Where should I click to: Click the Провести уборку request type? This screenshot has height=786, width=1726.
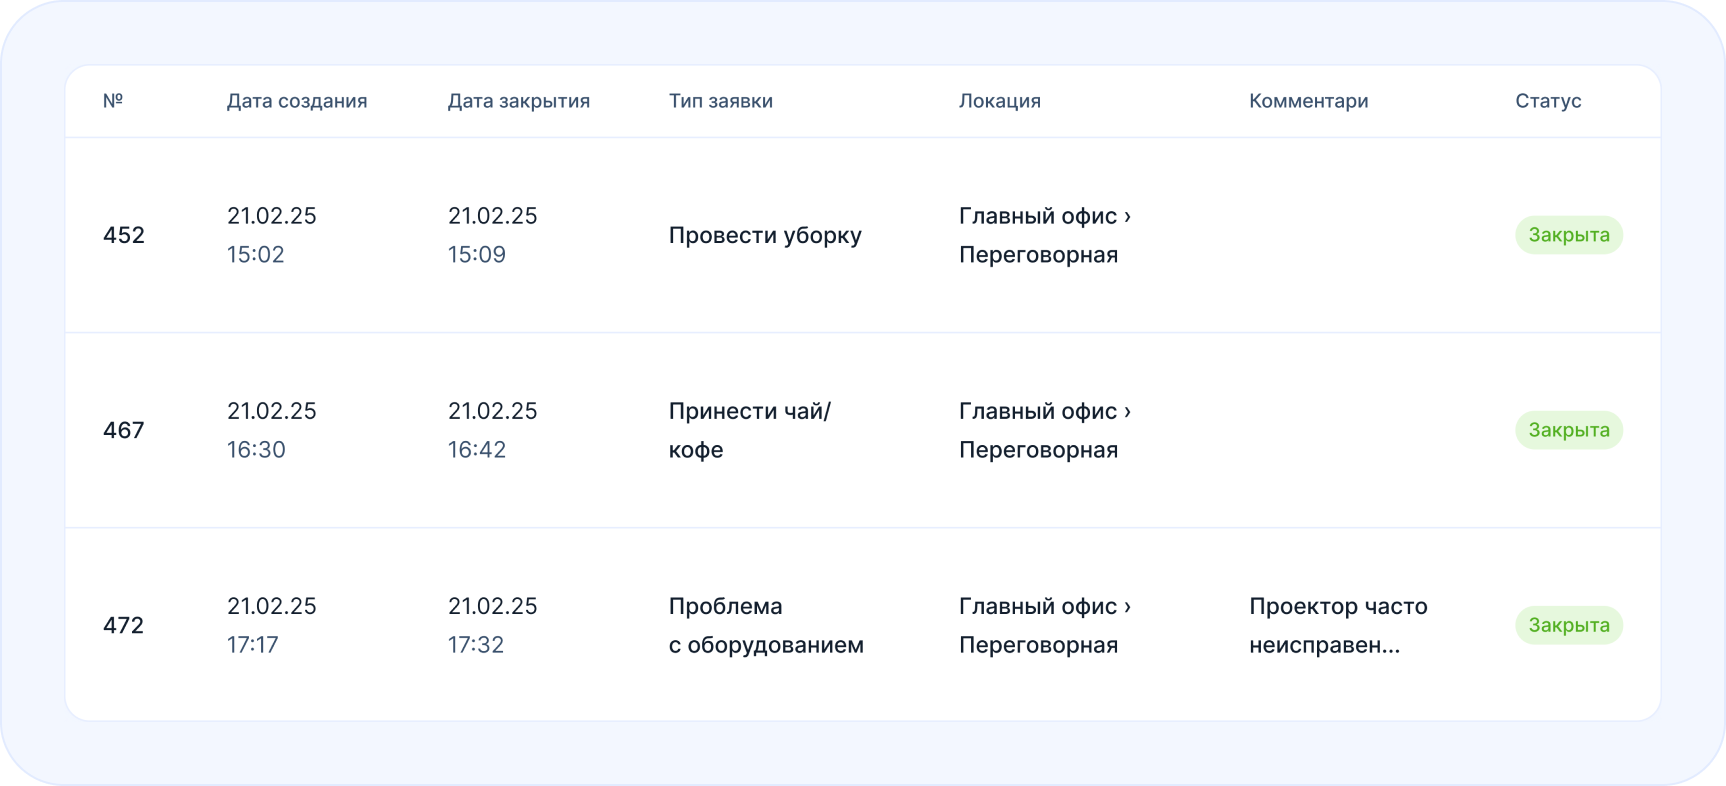[x=765, y=234]
